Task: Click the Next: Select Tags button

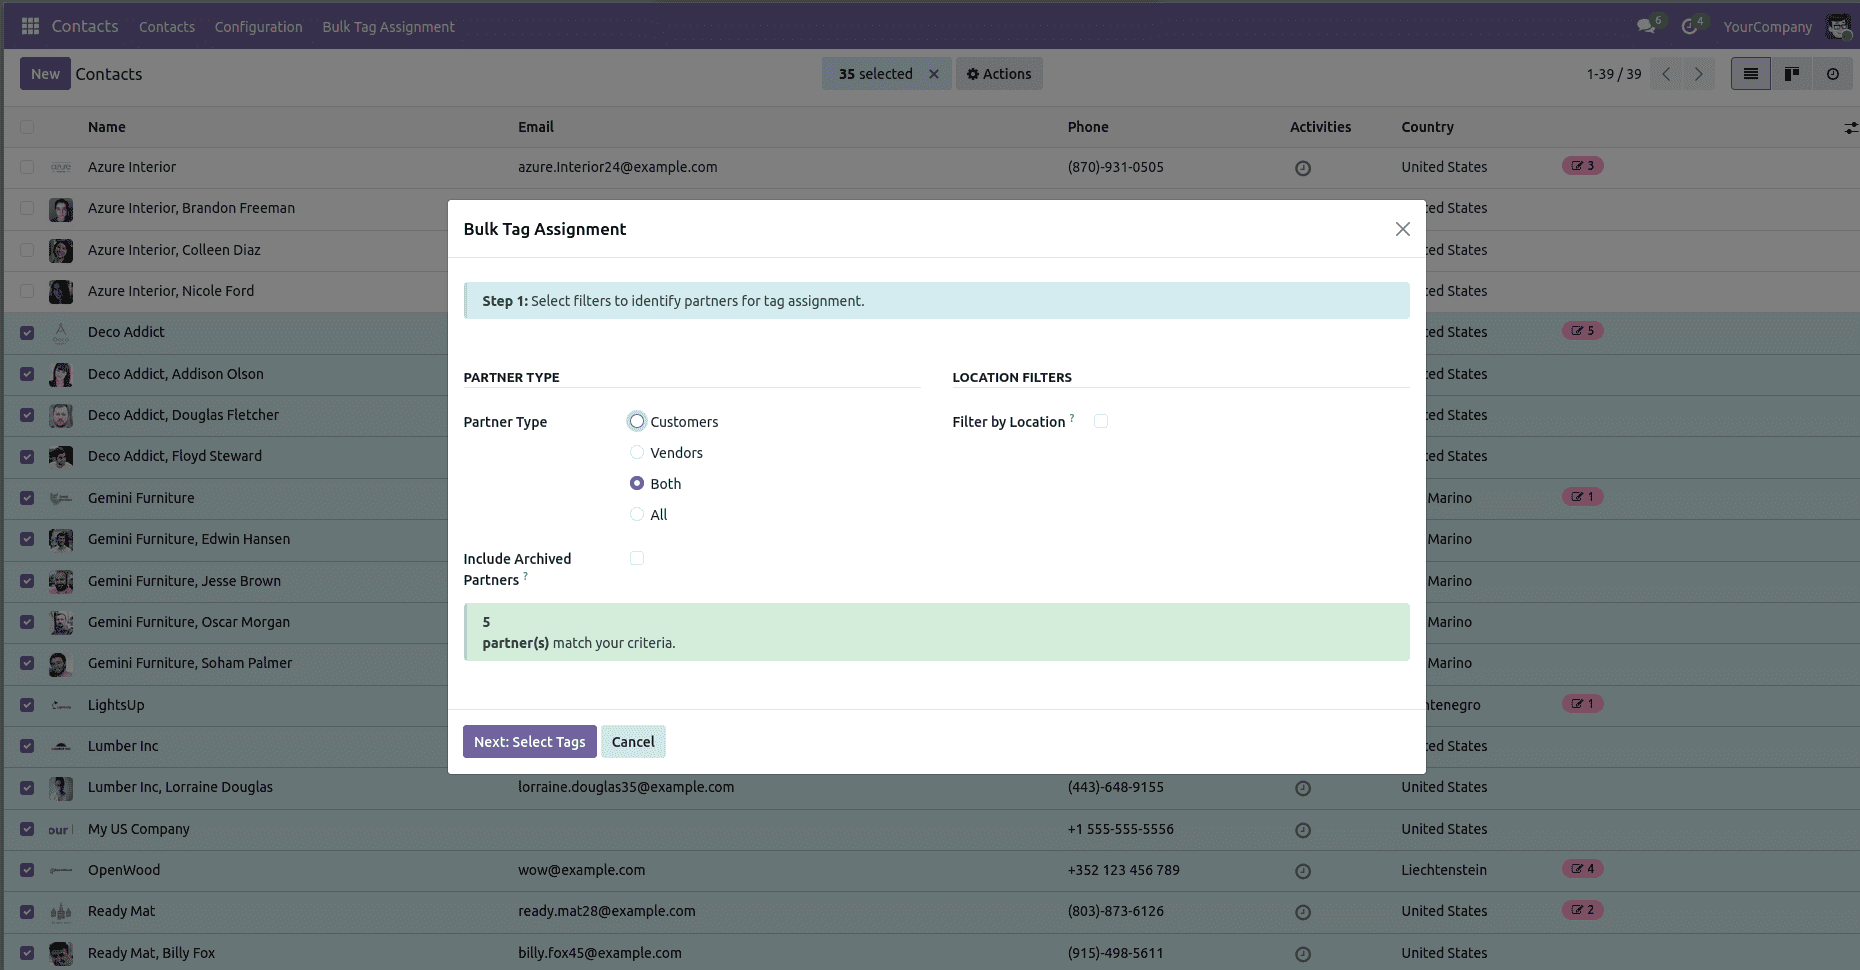Action: pyautogui.click(x=529, y=741)
